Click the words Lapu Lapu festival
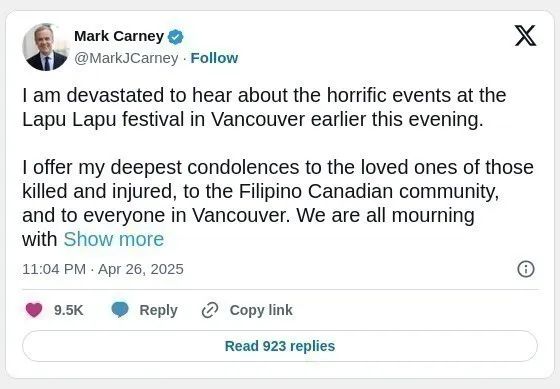 point(103,119)
